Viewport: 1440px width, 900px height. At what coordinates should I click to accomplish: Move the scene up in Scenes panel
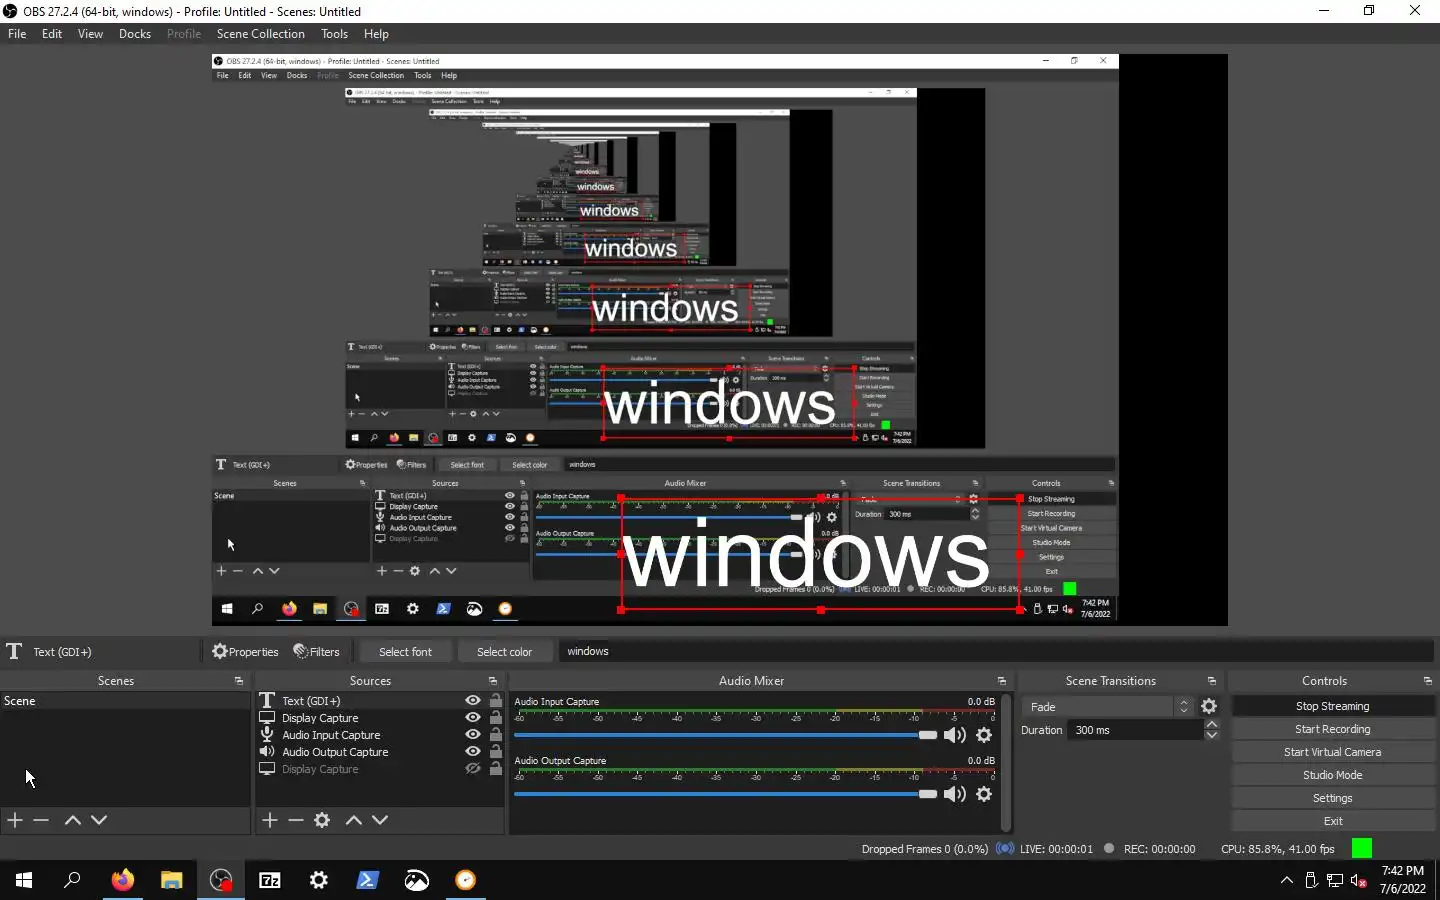[72, 820]
